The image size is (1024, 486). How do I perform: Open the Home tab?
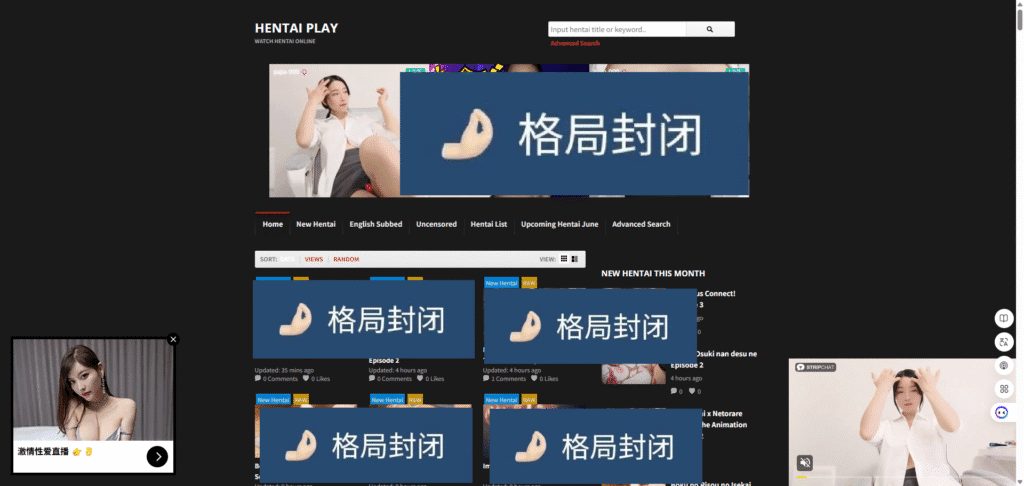click(x=272, y=224)
